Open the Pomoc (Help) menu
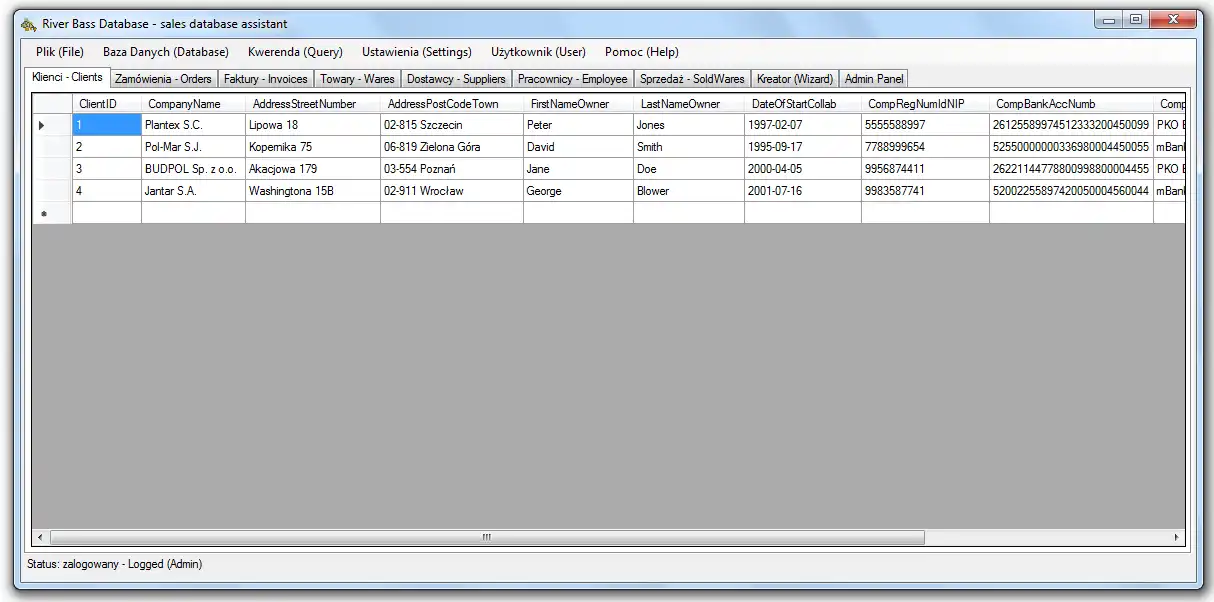Viewport: 1214px width, 602px height. [x=642, y=52]
